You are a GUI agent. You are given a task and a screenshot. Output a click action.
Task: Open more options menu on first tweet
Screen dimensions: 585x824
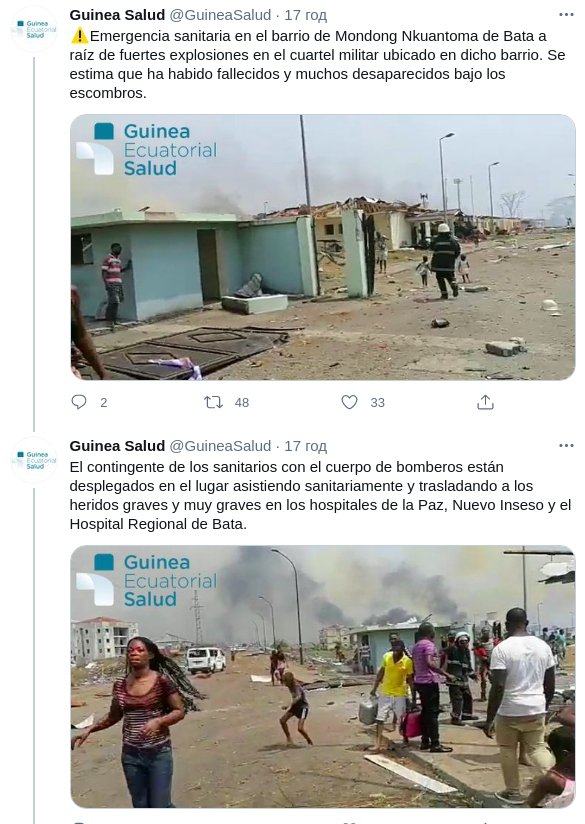tap(566, 15)
